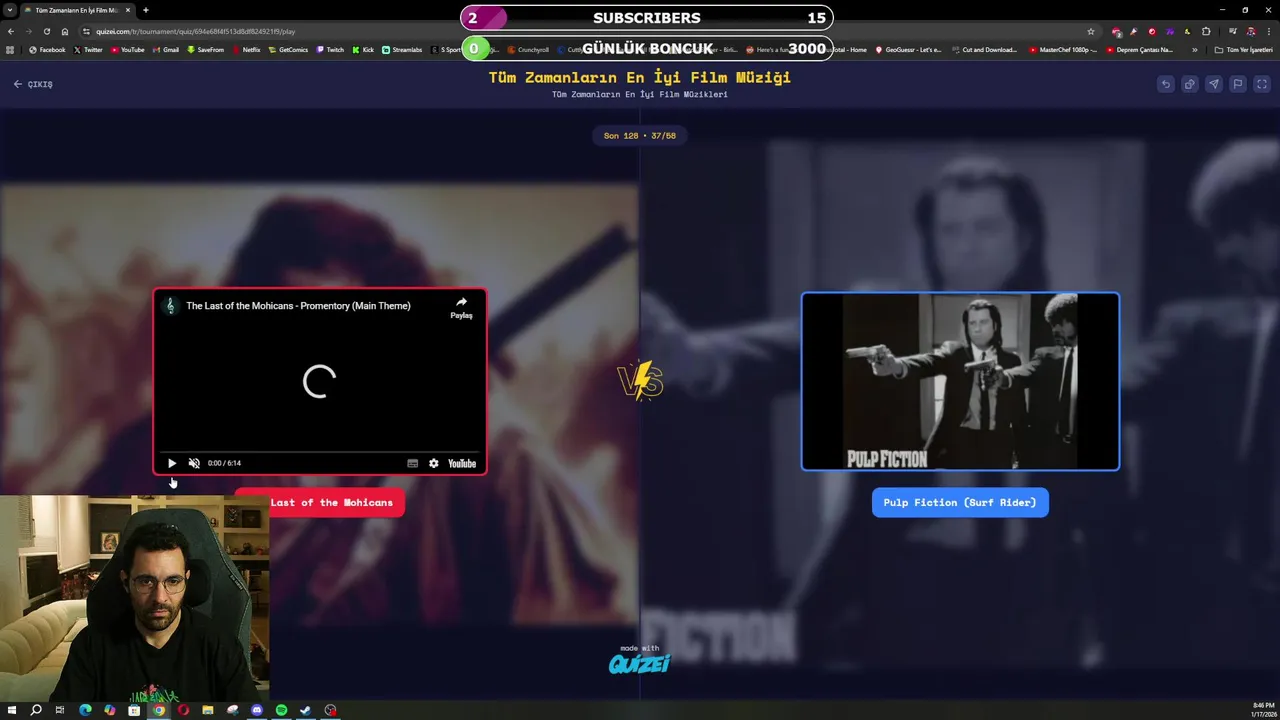Open the apps grid icon in bookmarks bar
Screen dimensions: 1280x720
point(11,49)
